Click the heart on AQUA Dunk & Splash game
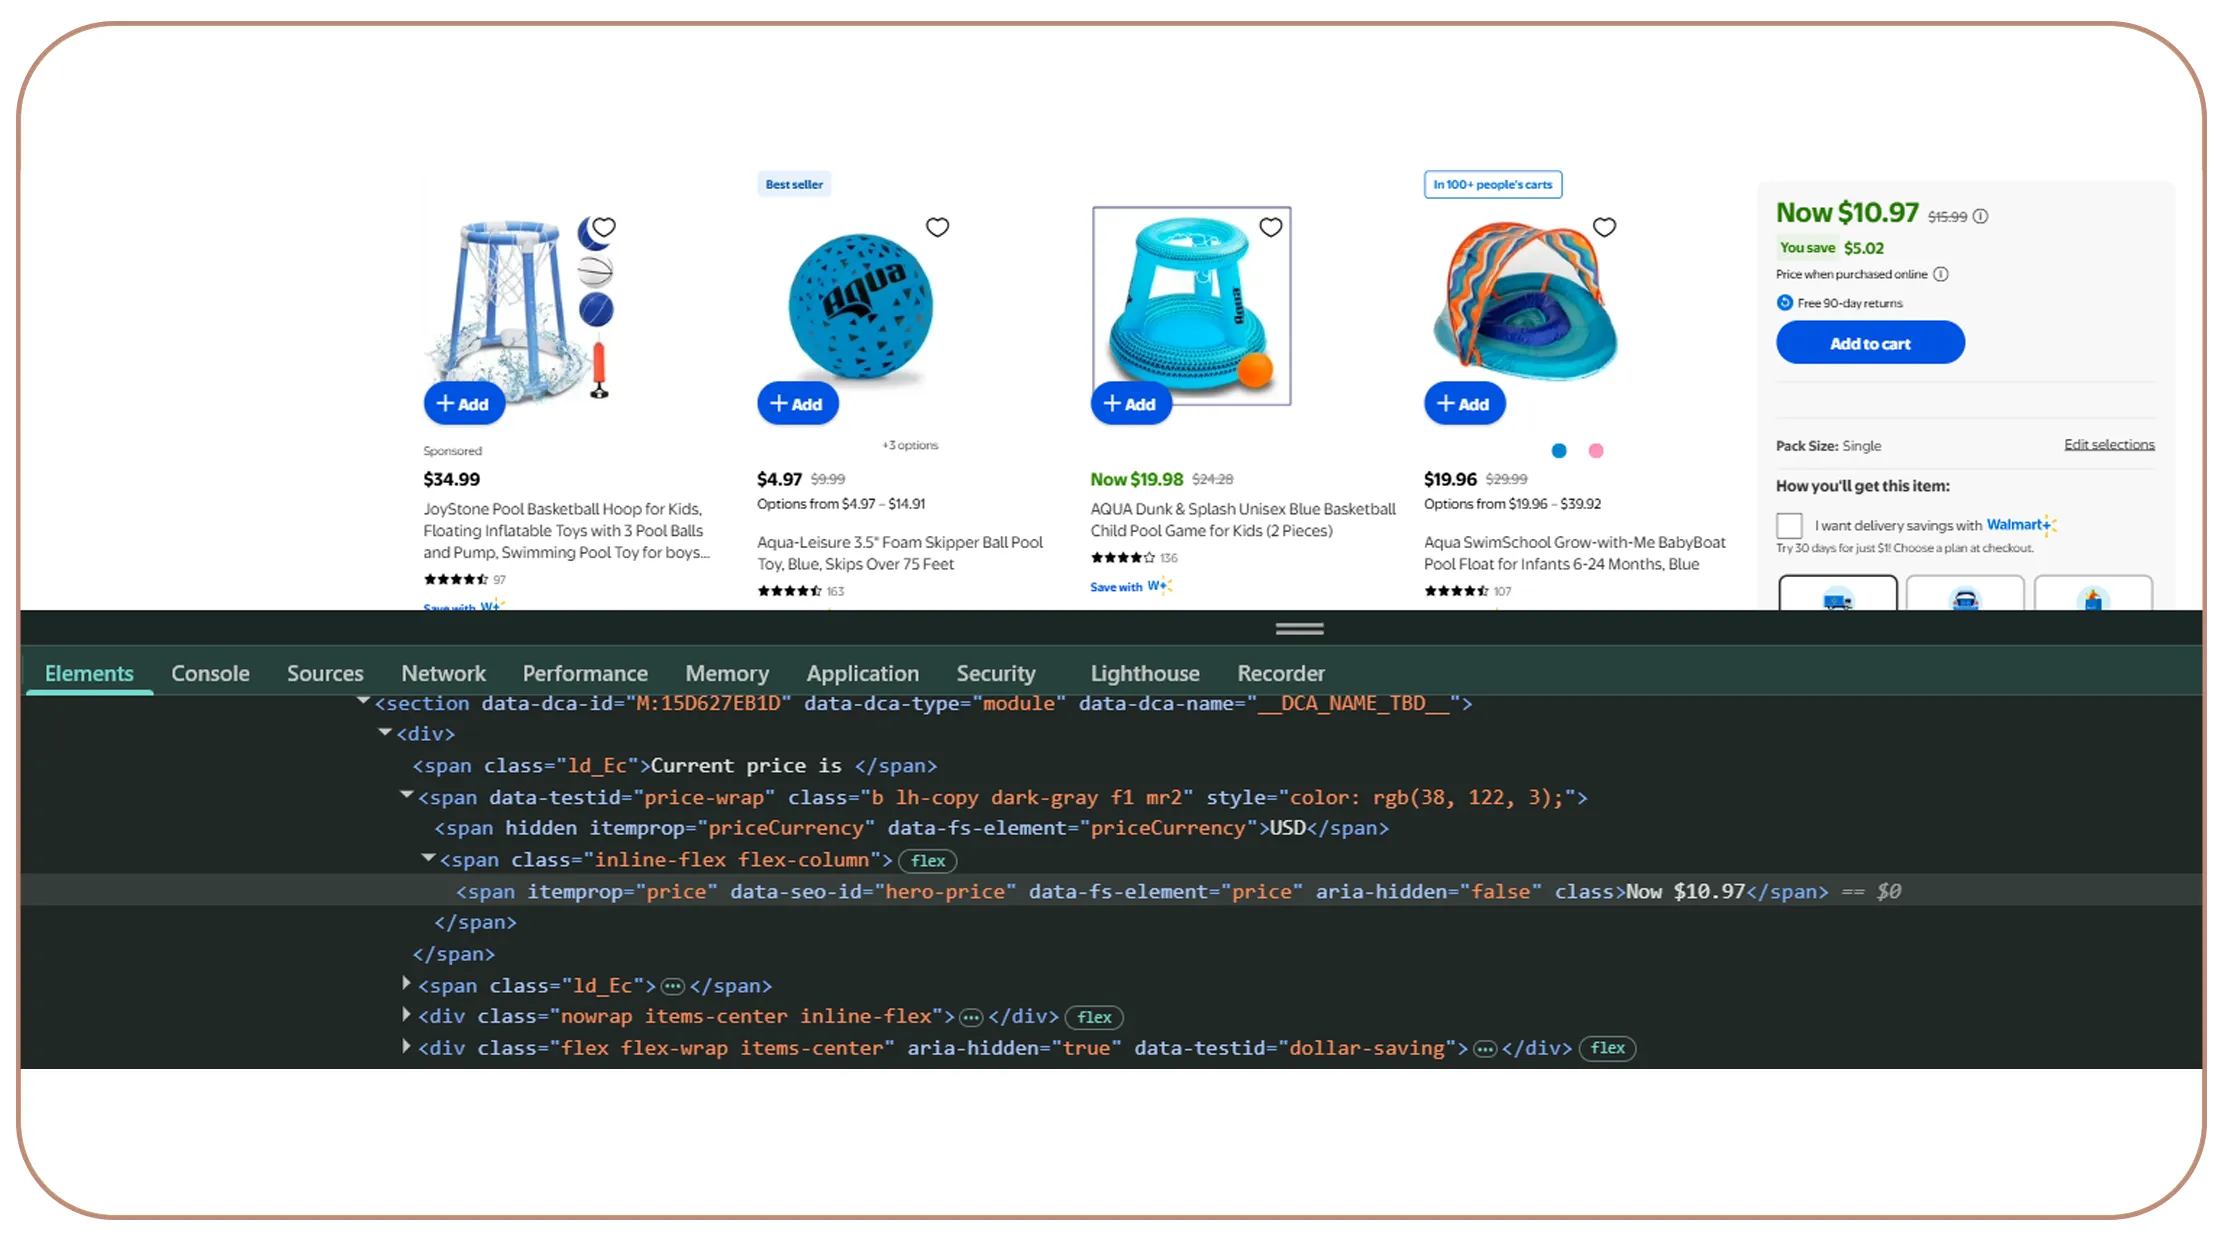 pyautogui.click(x=1271, y=227)
